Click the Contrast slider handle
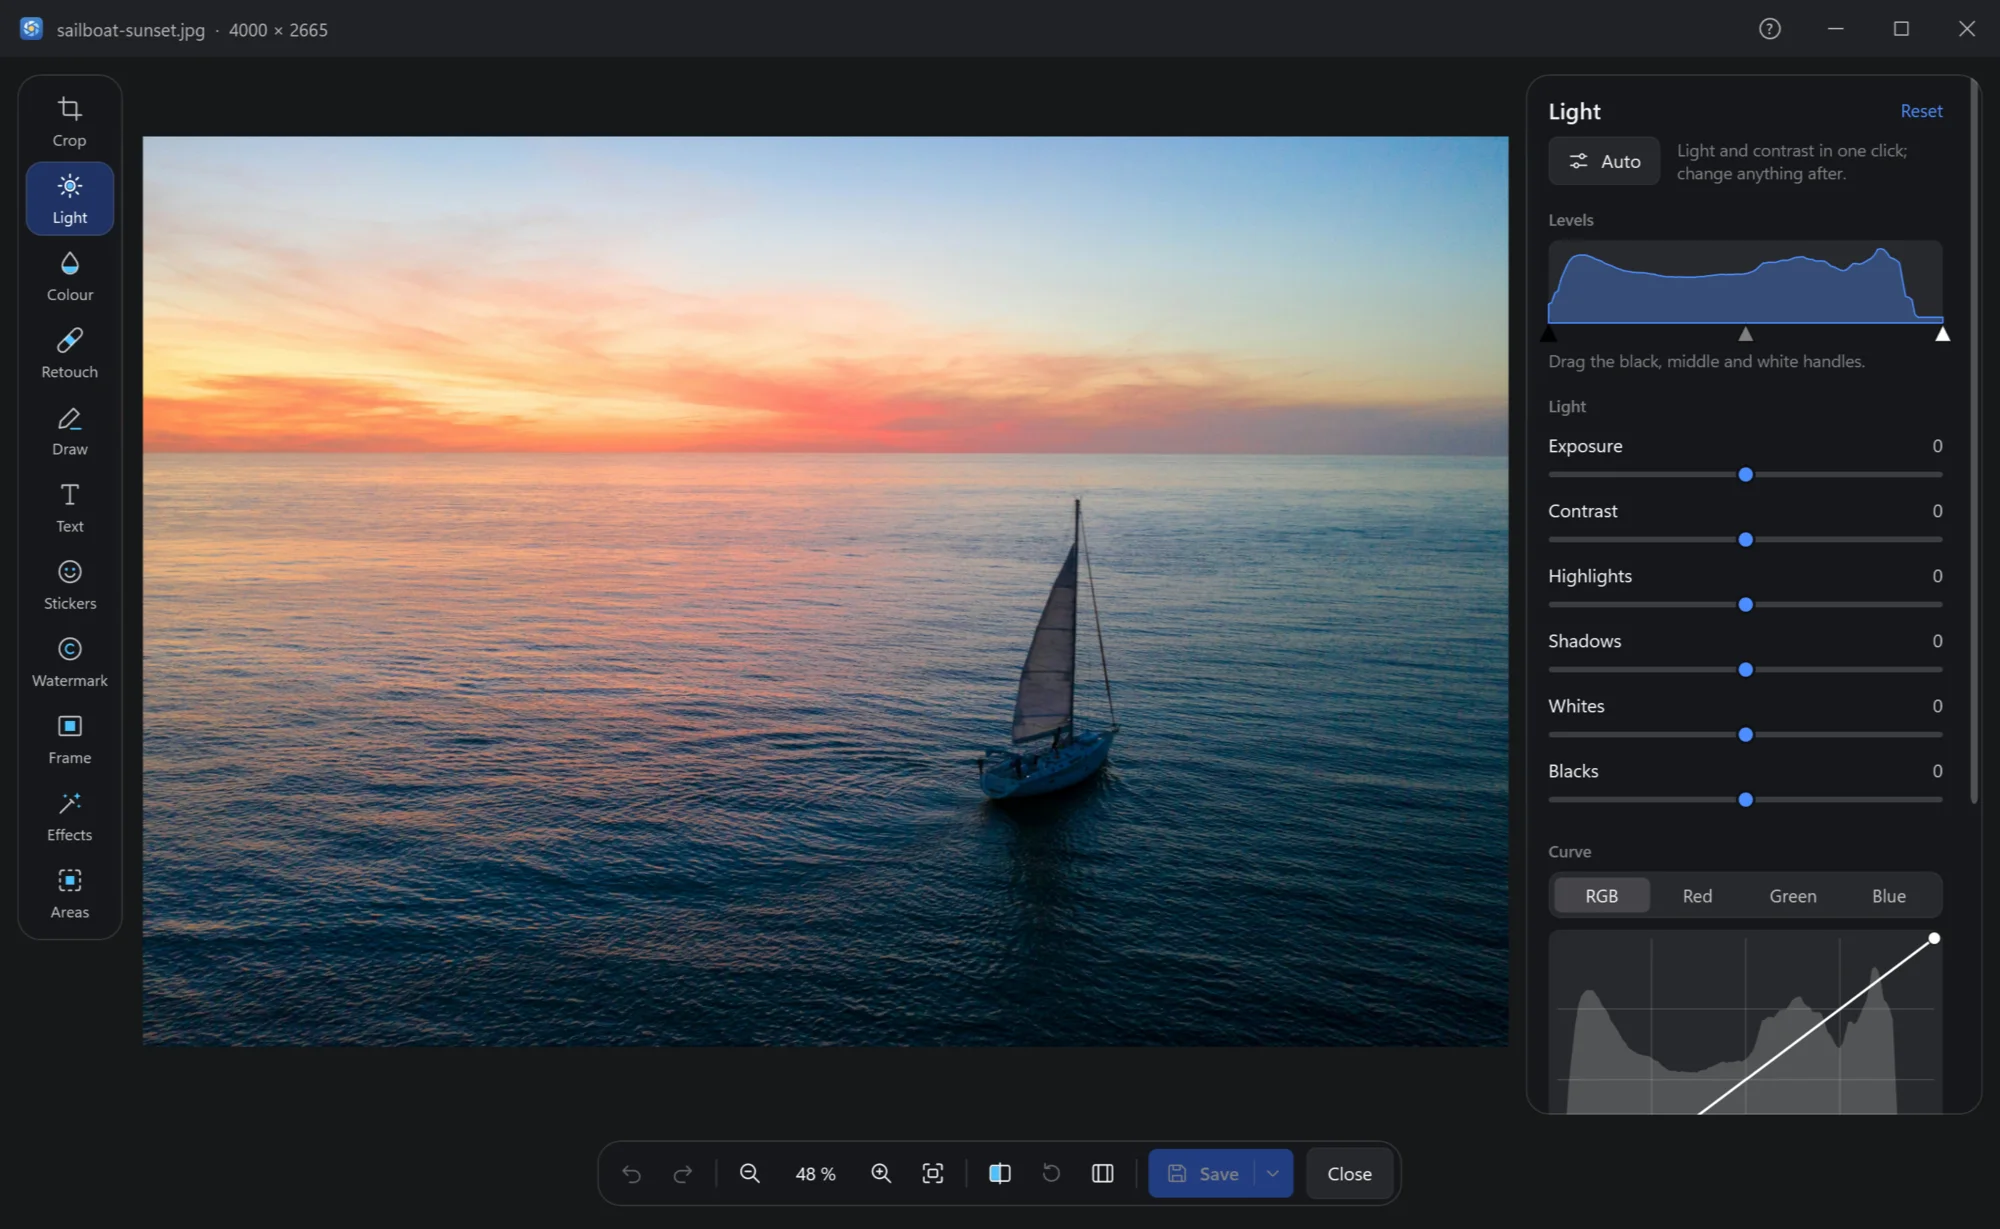This screenshot has width=2000, height=1229. pyautogui.click(x=1745, y=540)
